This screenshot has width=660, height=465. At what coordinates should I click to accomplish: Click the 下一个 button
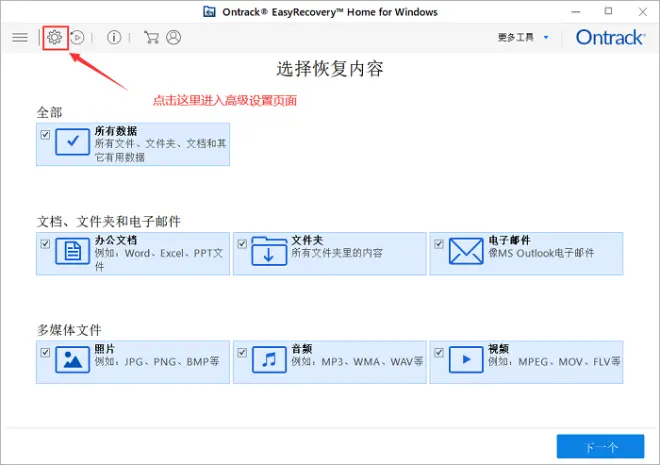click(600, 446)
